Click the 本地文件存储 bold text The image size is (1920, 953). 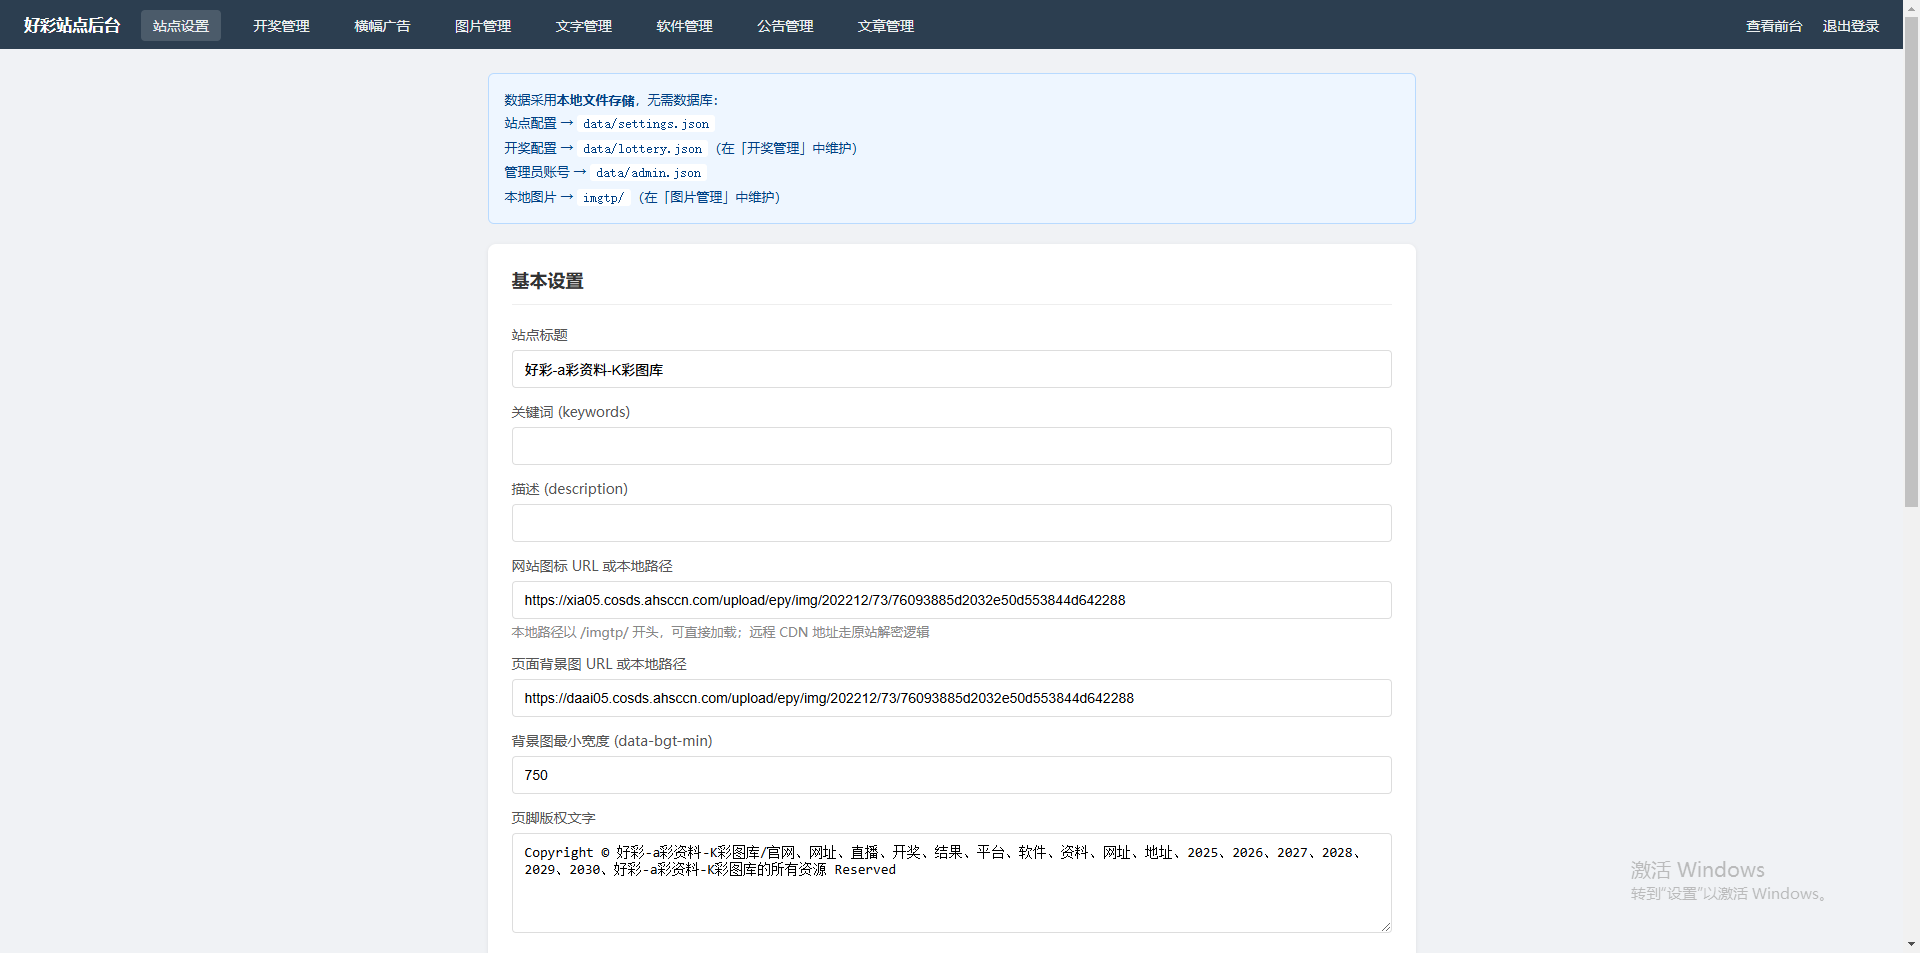coord(596,100)
